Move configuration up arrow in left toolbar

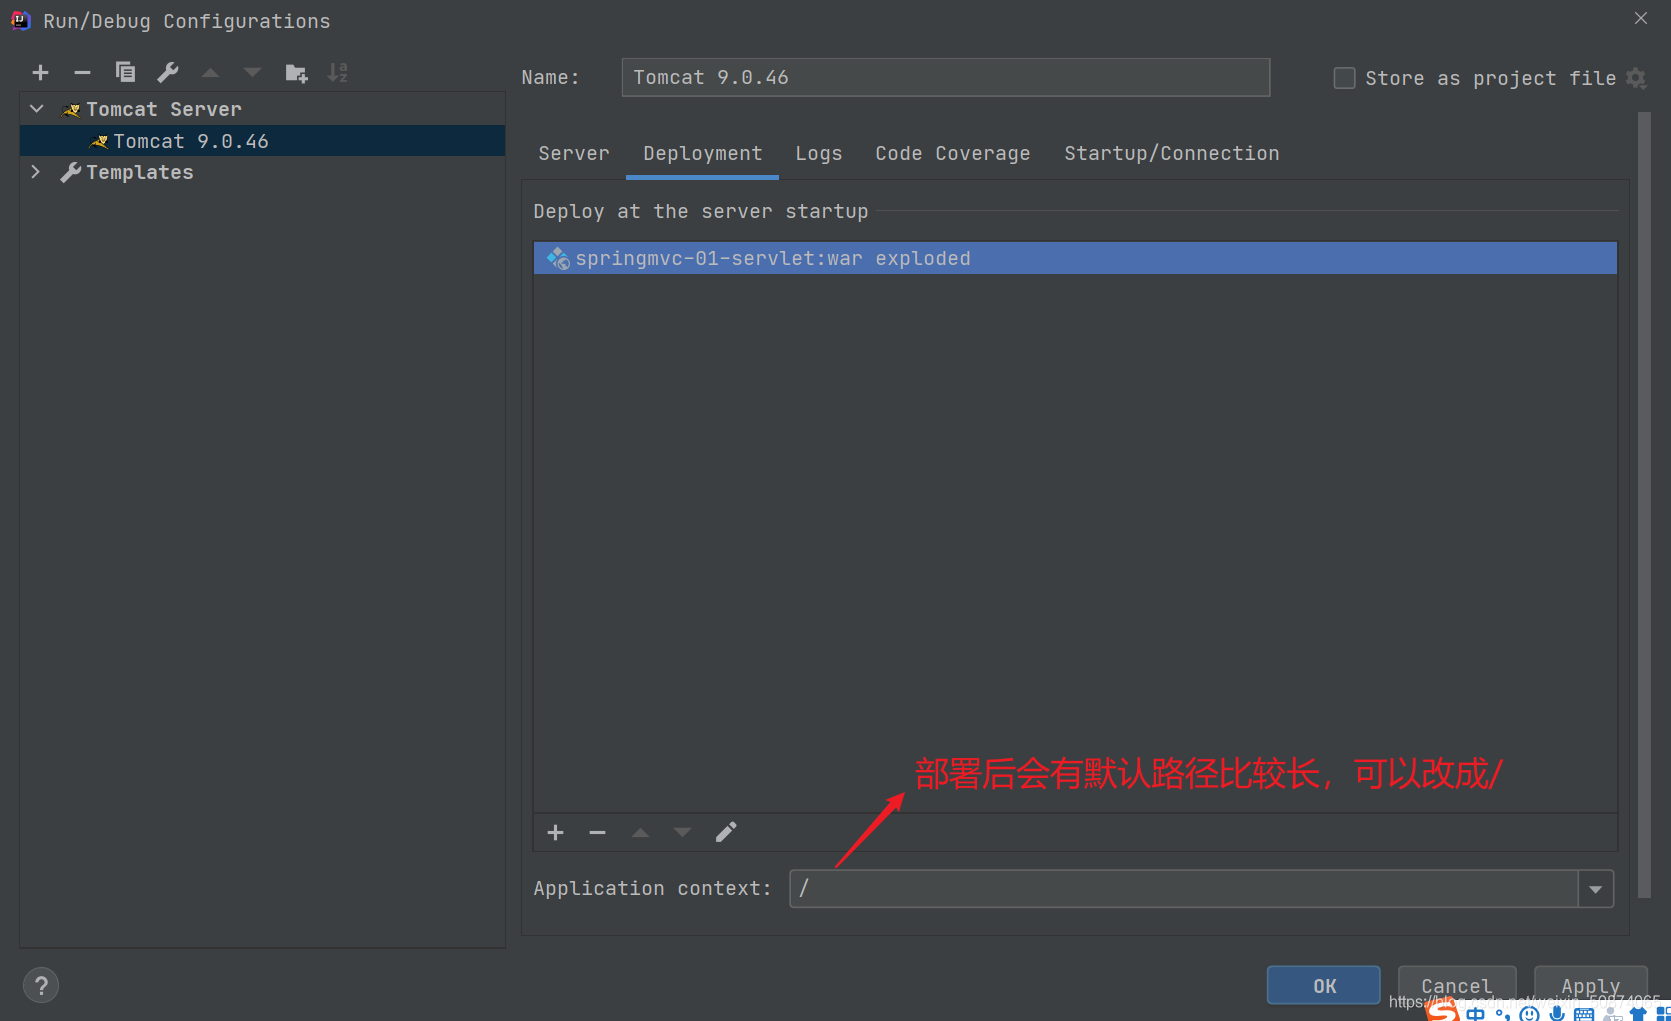pos(210,72)
